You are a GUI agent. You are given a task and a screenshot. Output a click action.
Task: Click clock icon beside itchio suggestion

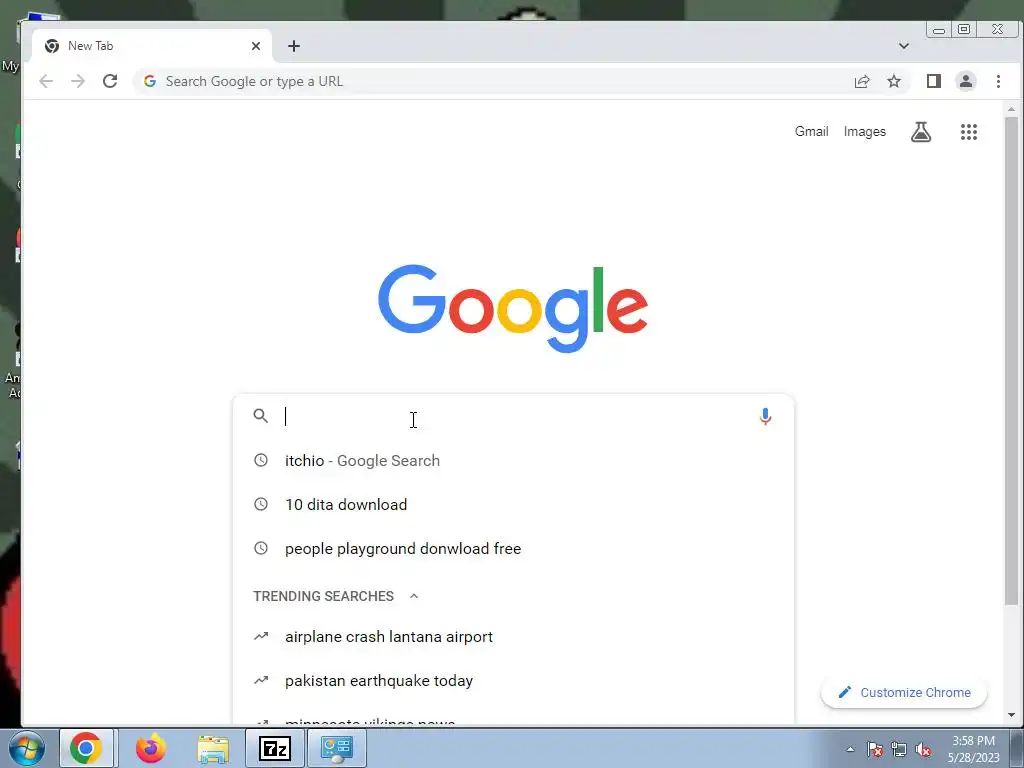(261, 460)
